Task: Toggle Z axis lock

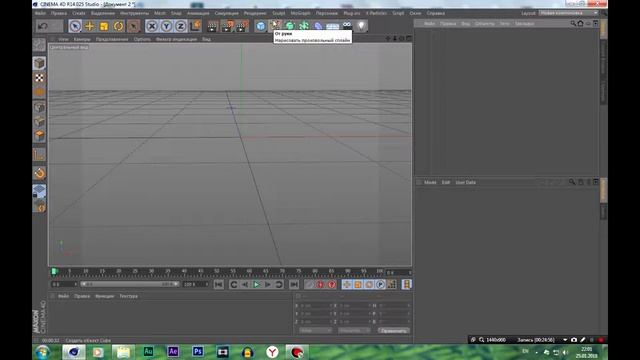Action: (180, 26)
